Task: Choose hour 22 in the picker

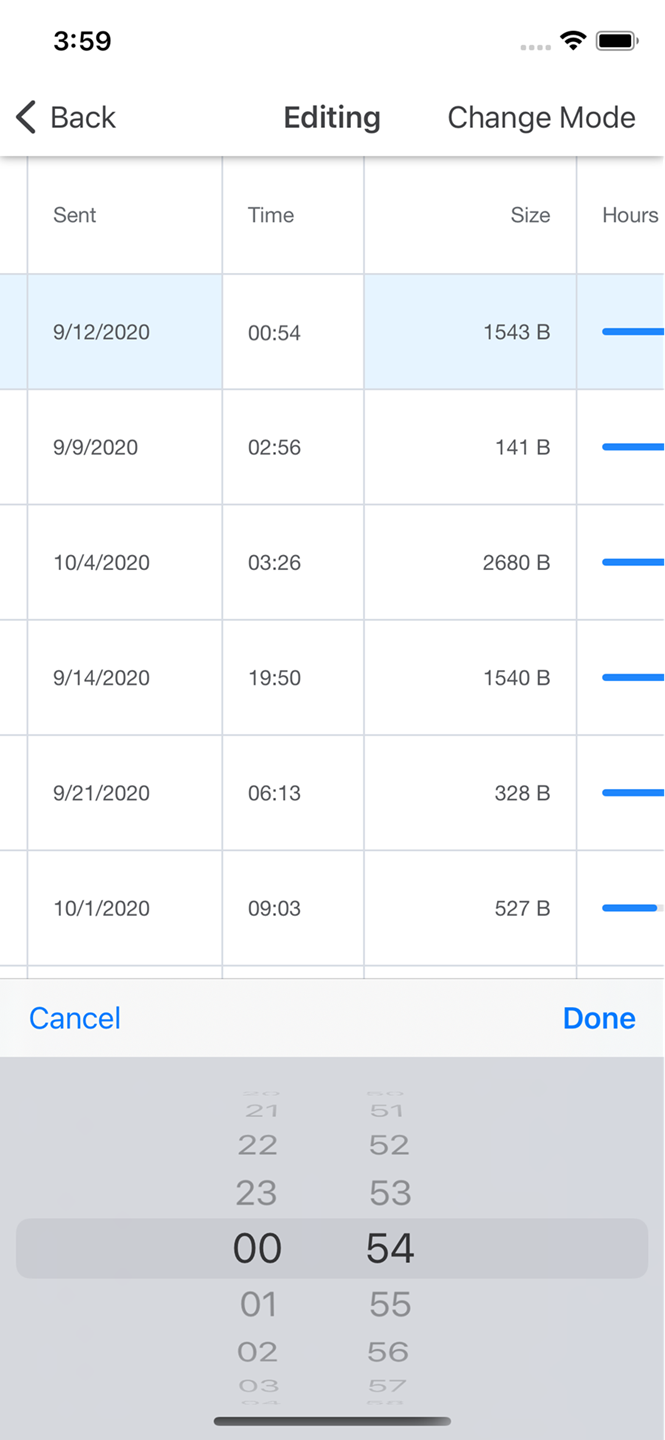Action: click(x=257, y=1145)
